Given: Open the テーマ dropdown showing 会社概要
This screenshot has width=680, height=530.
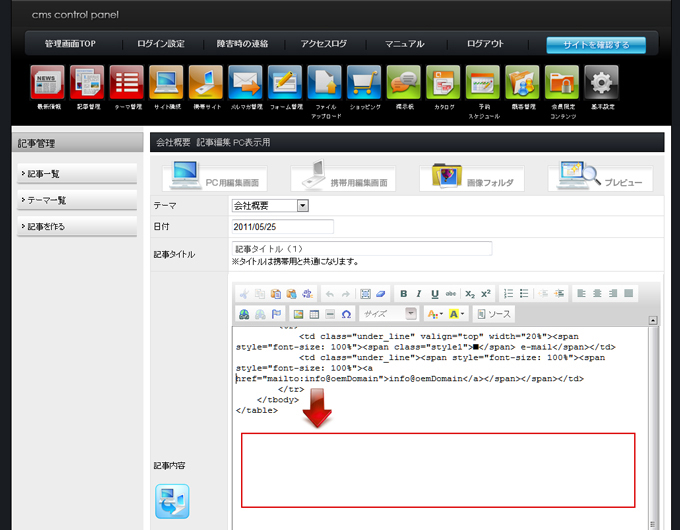Looking at the screenshot, I should click(x=270, y=206).
